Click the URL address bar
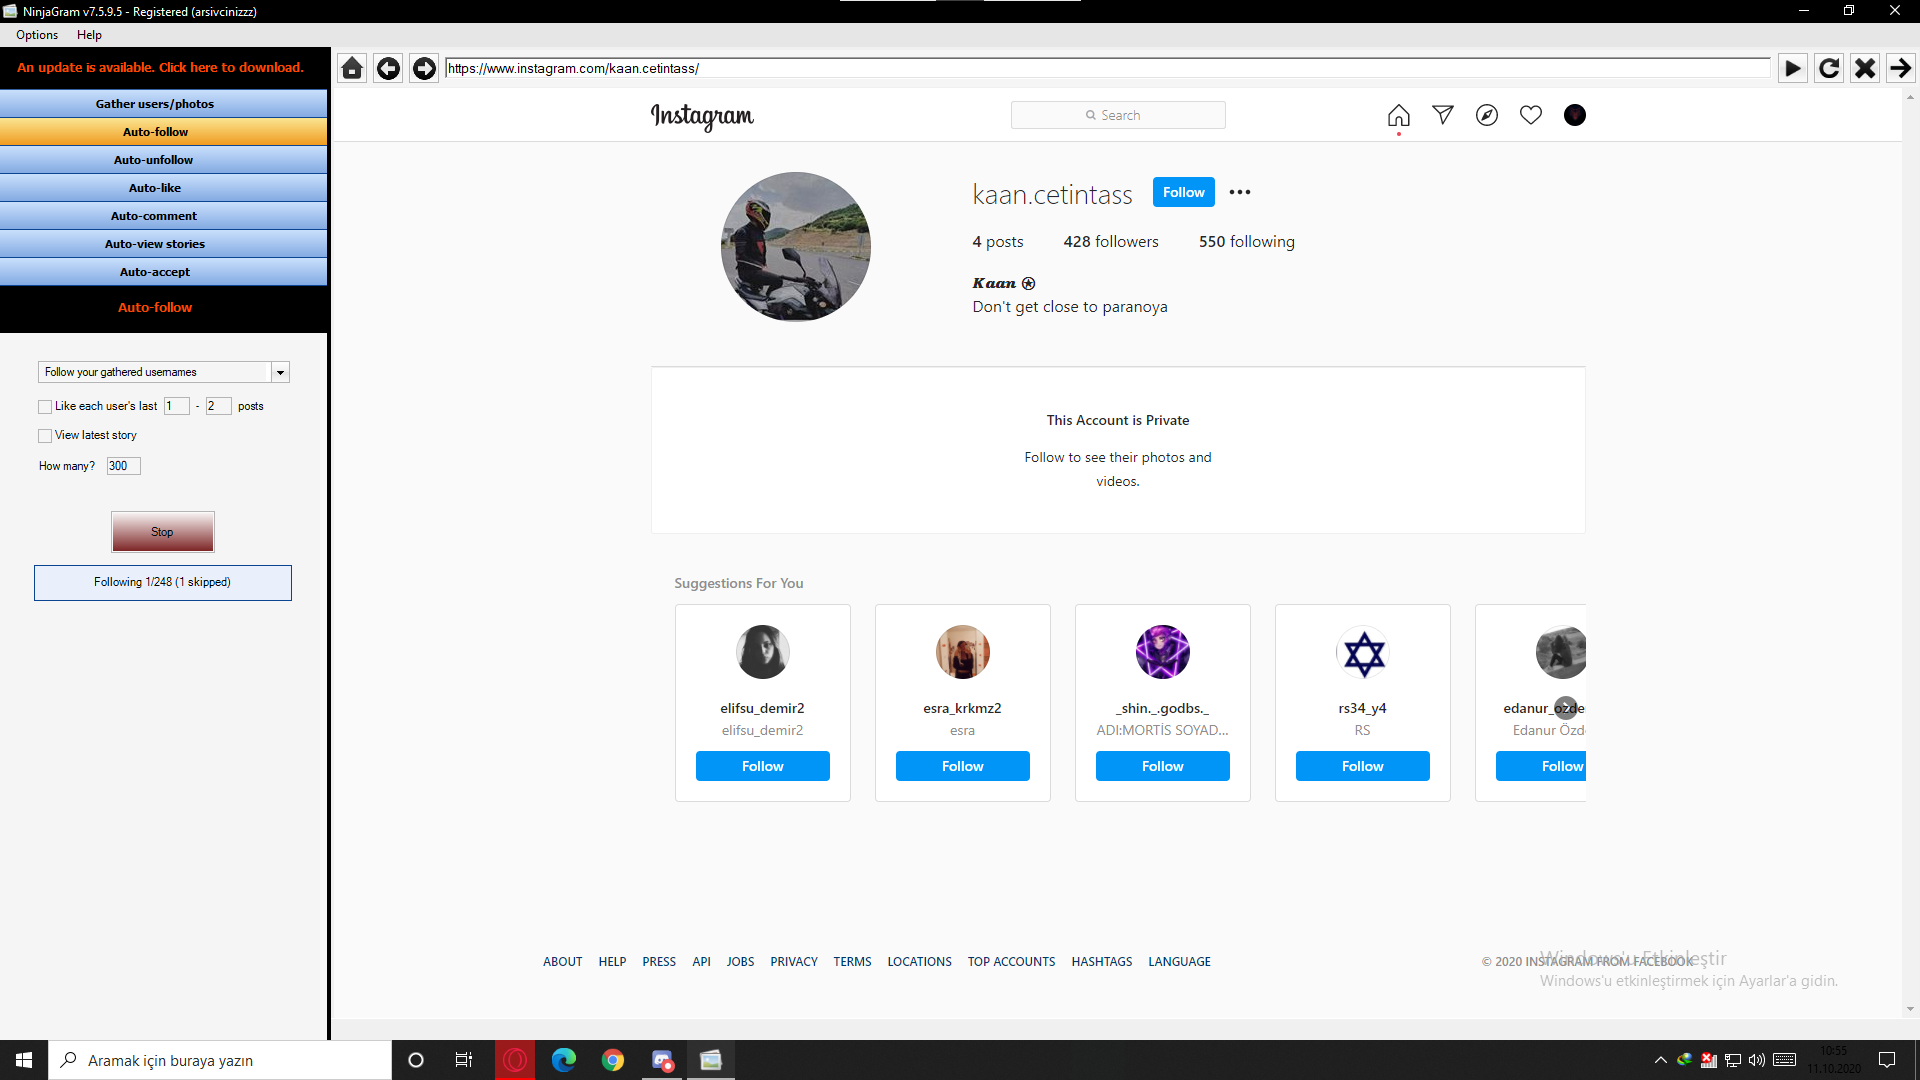This screenshot has width=1920, height=1080. click(x=1108, y=68)
